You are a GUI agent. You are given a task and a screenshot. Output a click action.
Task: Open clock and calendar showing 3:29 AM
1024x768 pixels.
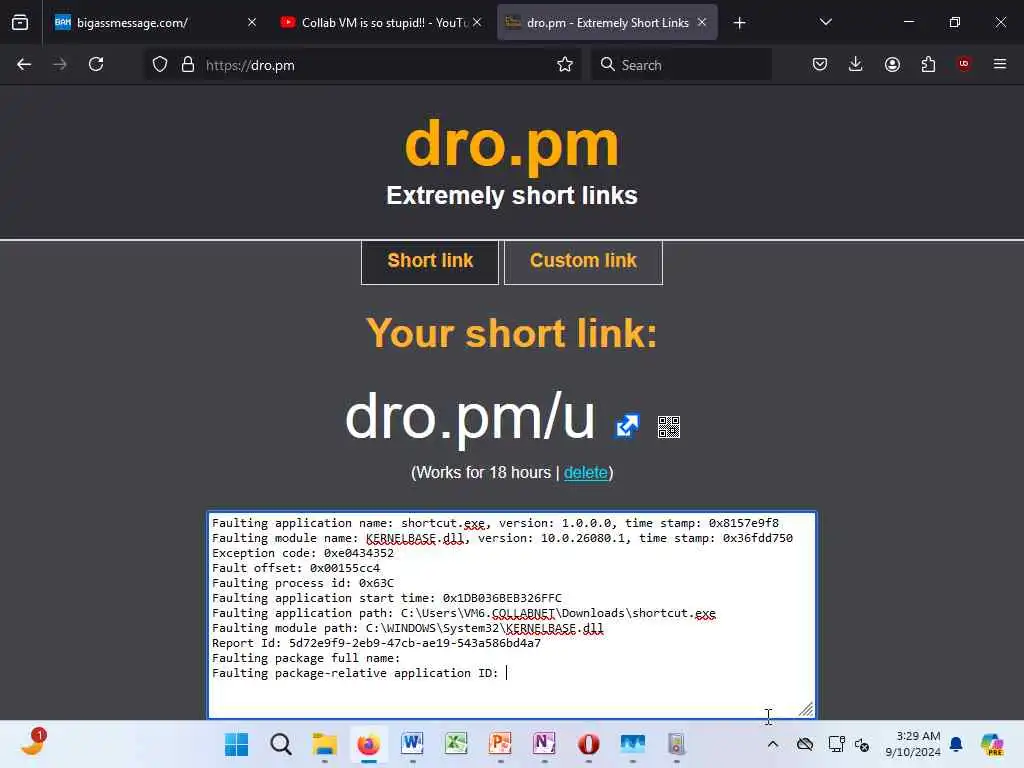pyautogui.click(x=912, y=744)
